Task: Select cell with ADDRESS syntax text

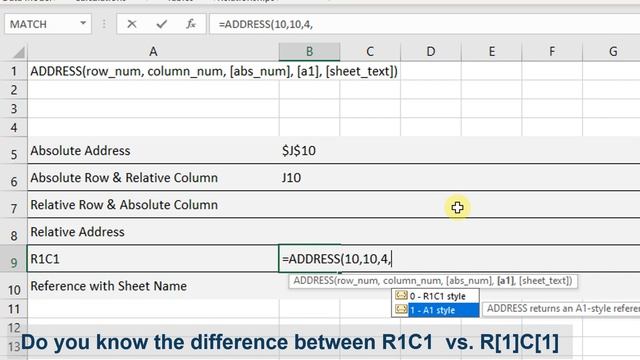Action: [153, 71]
